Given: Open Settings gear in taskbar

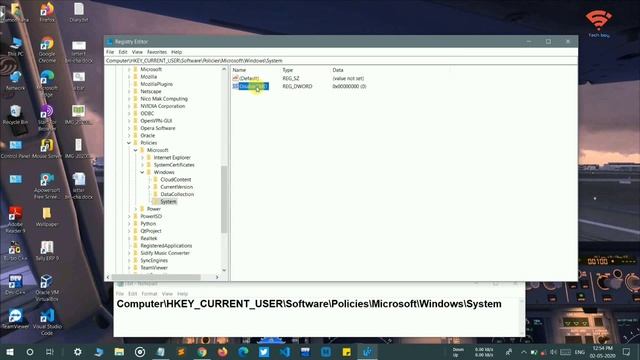Looking at the screenshot, I should tap(78, 352).
